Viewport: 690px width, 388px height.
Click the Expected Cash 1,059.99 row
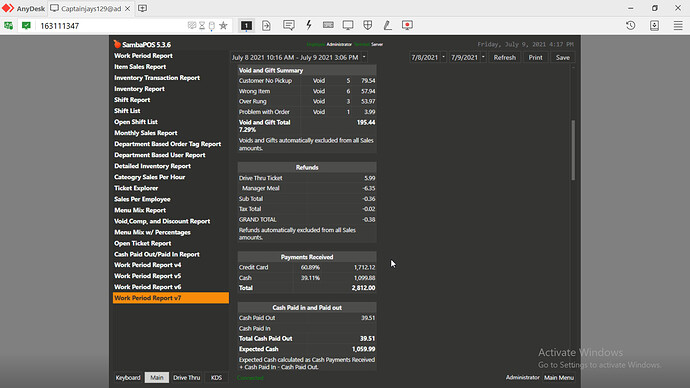point(307,349)
